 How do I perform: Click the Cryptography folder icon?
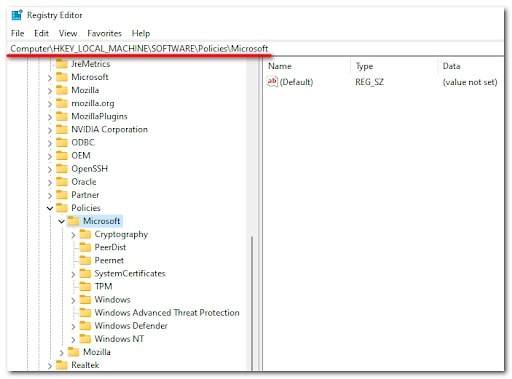pos(85,234)
